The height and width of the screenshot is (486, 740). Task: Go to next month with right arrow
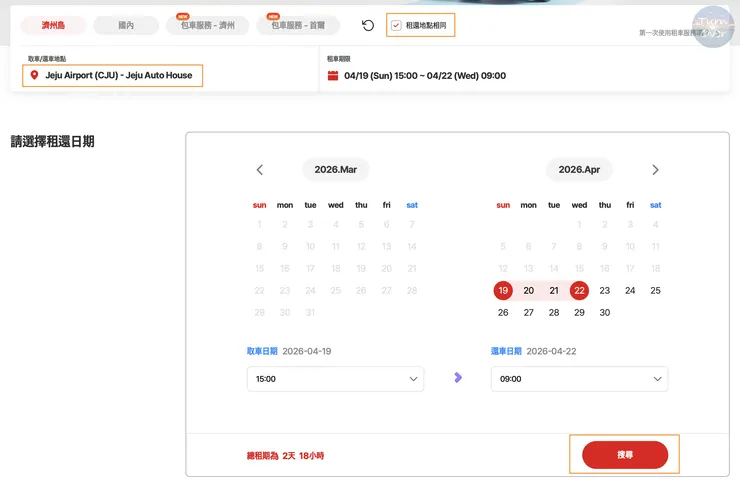655,170
